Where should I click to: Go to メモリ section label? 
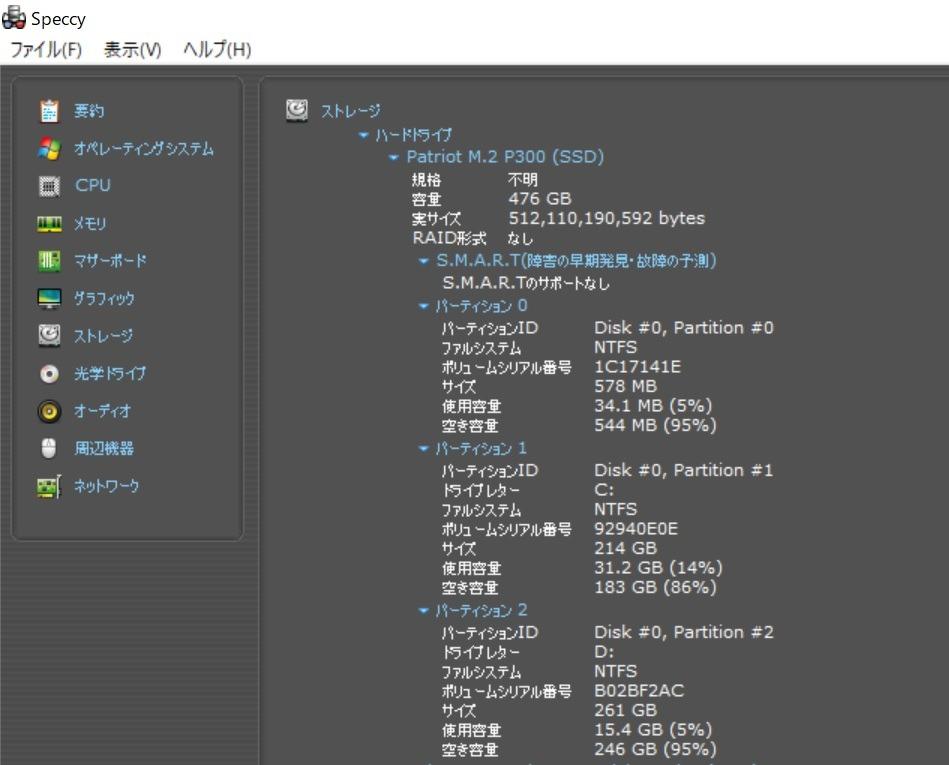click(x=90, y=223)
